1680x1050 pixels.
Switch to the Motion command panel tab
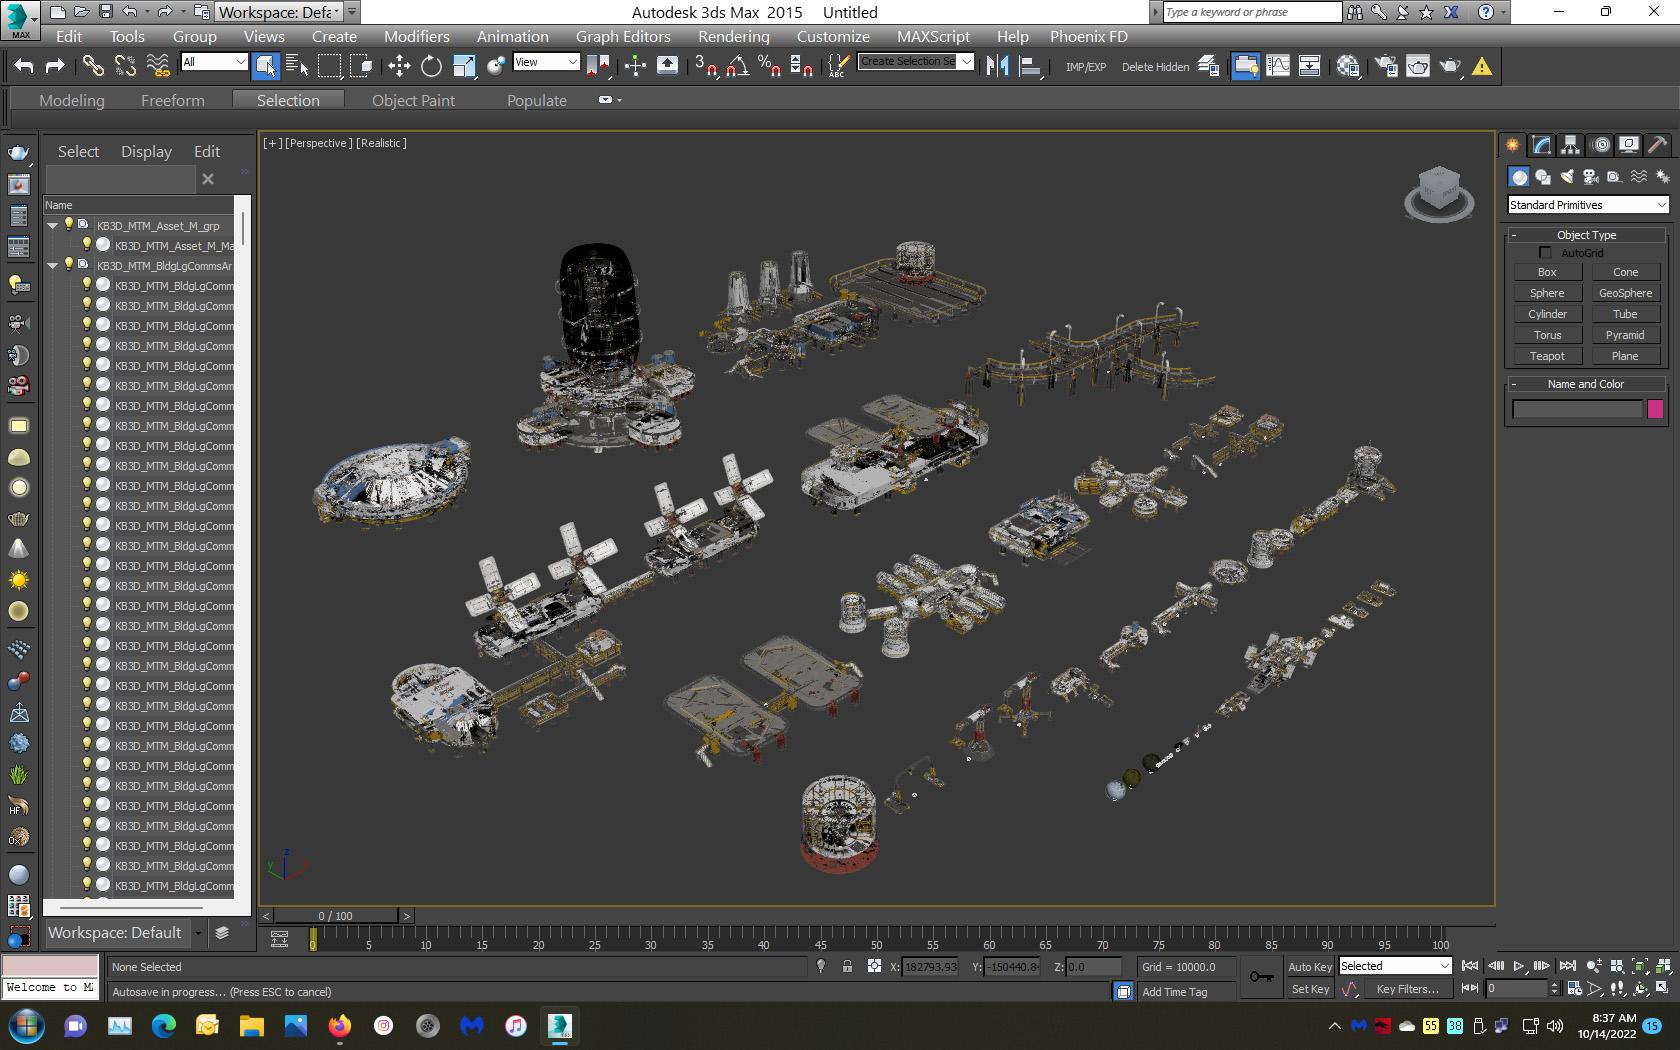pos(1600,145)
